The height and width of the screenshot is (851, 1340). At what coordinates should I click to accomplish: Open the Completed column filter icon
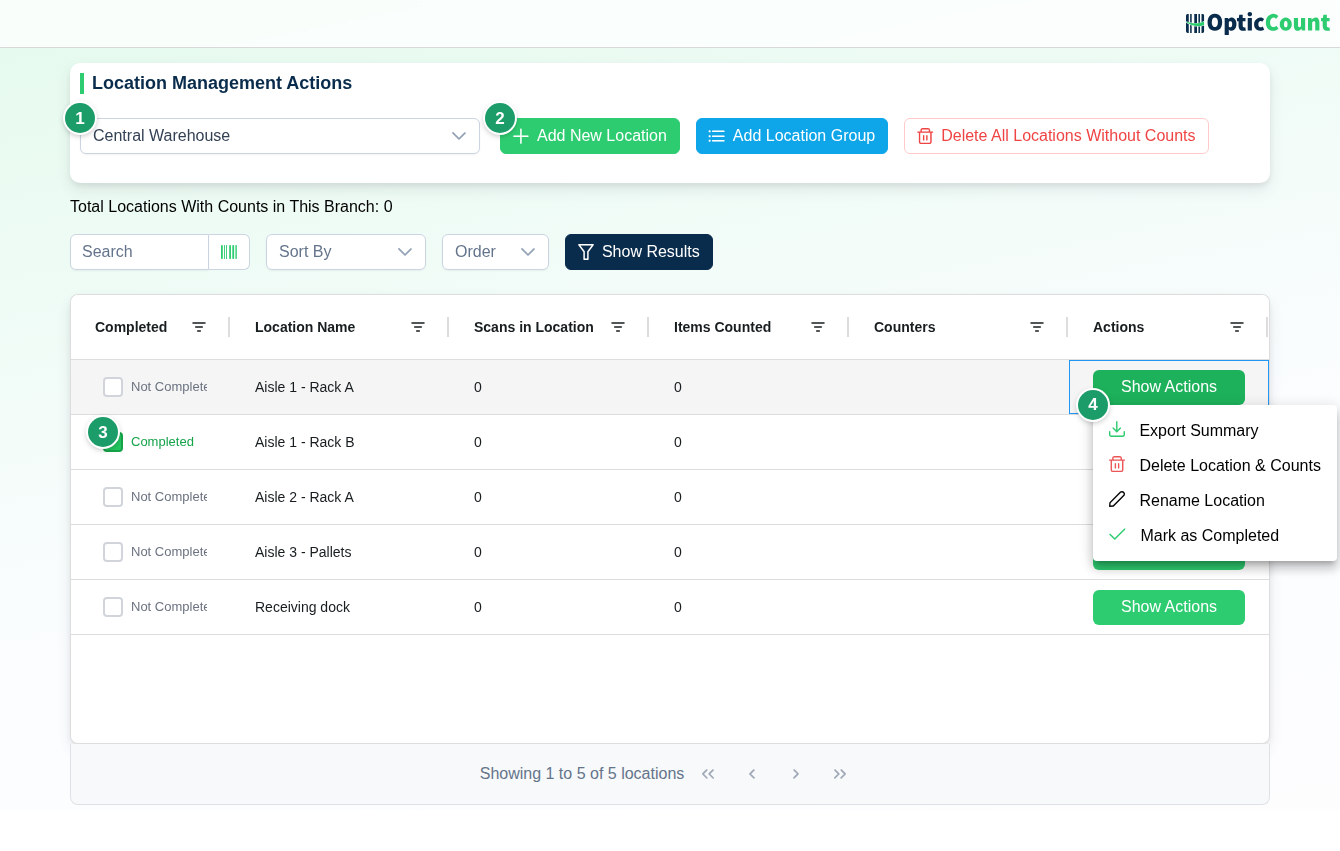[x=199, y=327]
